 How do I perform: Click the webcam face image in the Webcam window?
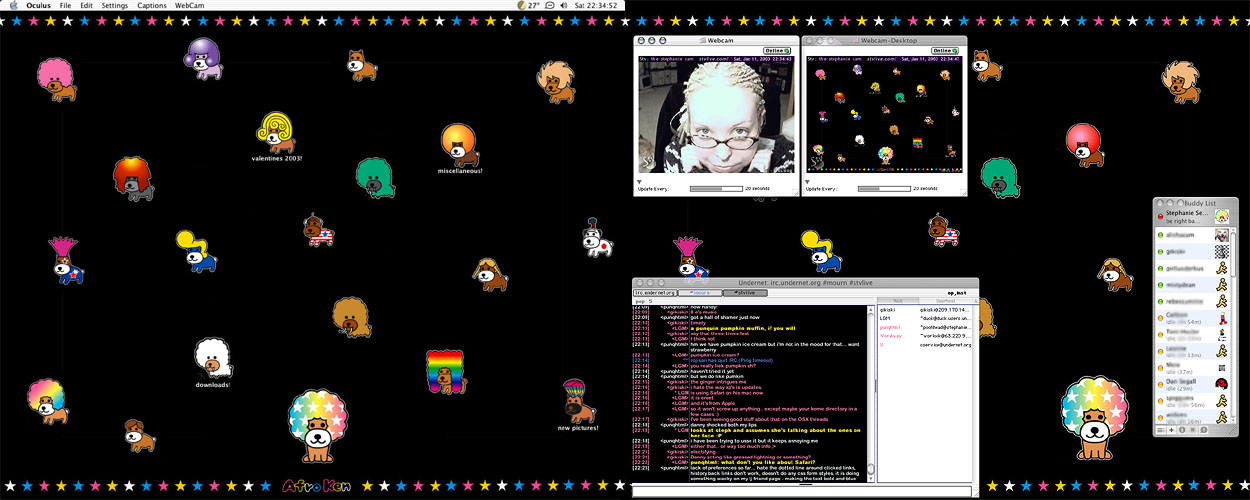[716, 119]
